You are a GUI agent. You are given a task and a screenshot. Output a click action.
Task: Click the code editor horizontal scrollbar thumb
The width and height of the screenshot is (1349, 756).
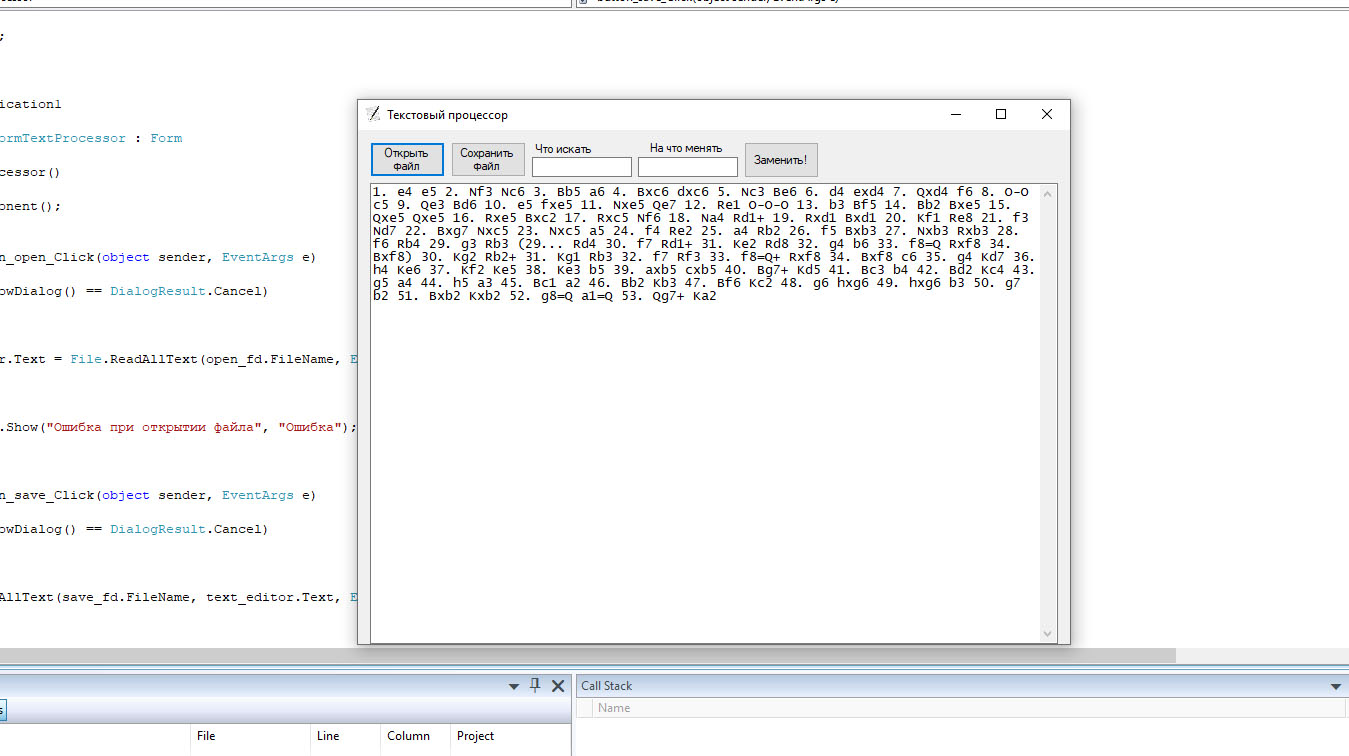click(588, 656)
